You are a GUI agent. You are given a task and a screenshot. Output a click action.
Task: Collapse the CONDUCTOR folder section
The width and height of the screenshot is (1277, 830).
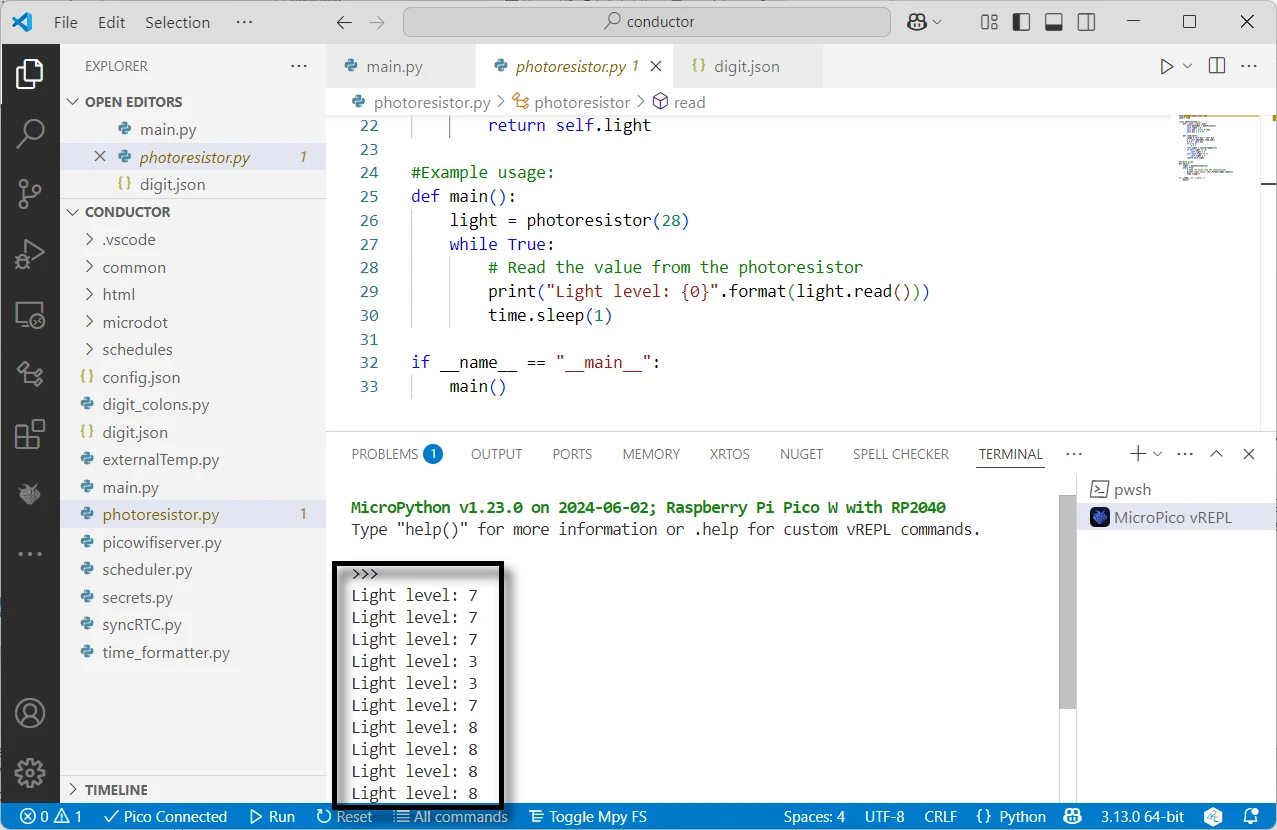192,212
